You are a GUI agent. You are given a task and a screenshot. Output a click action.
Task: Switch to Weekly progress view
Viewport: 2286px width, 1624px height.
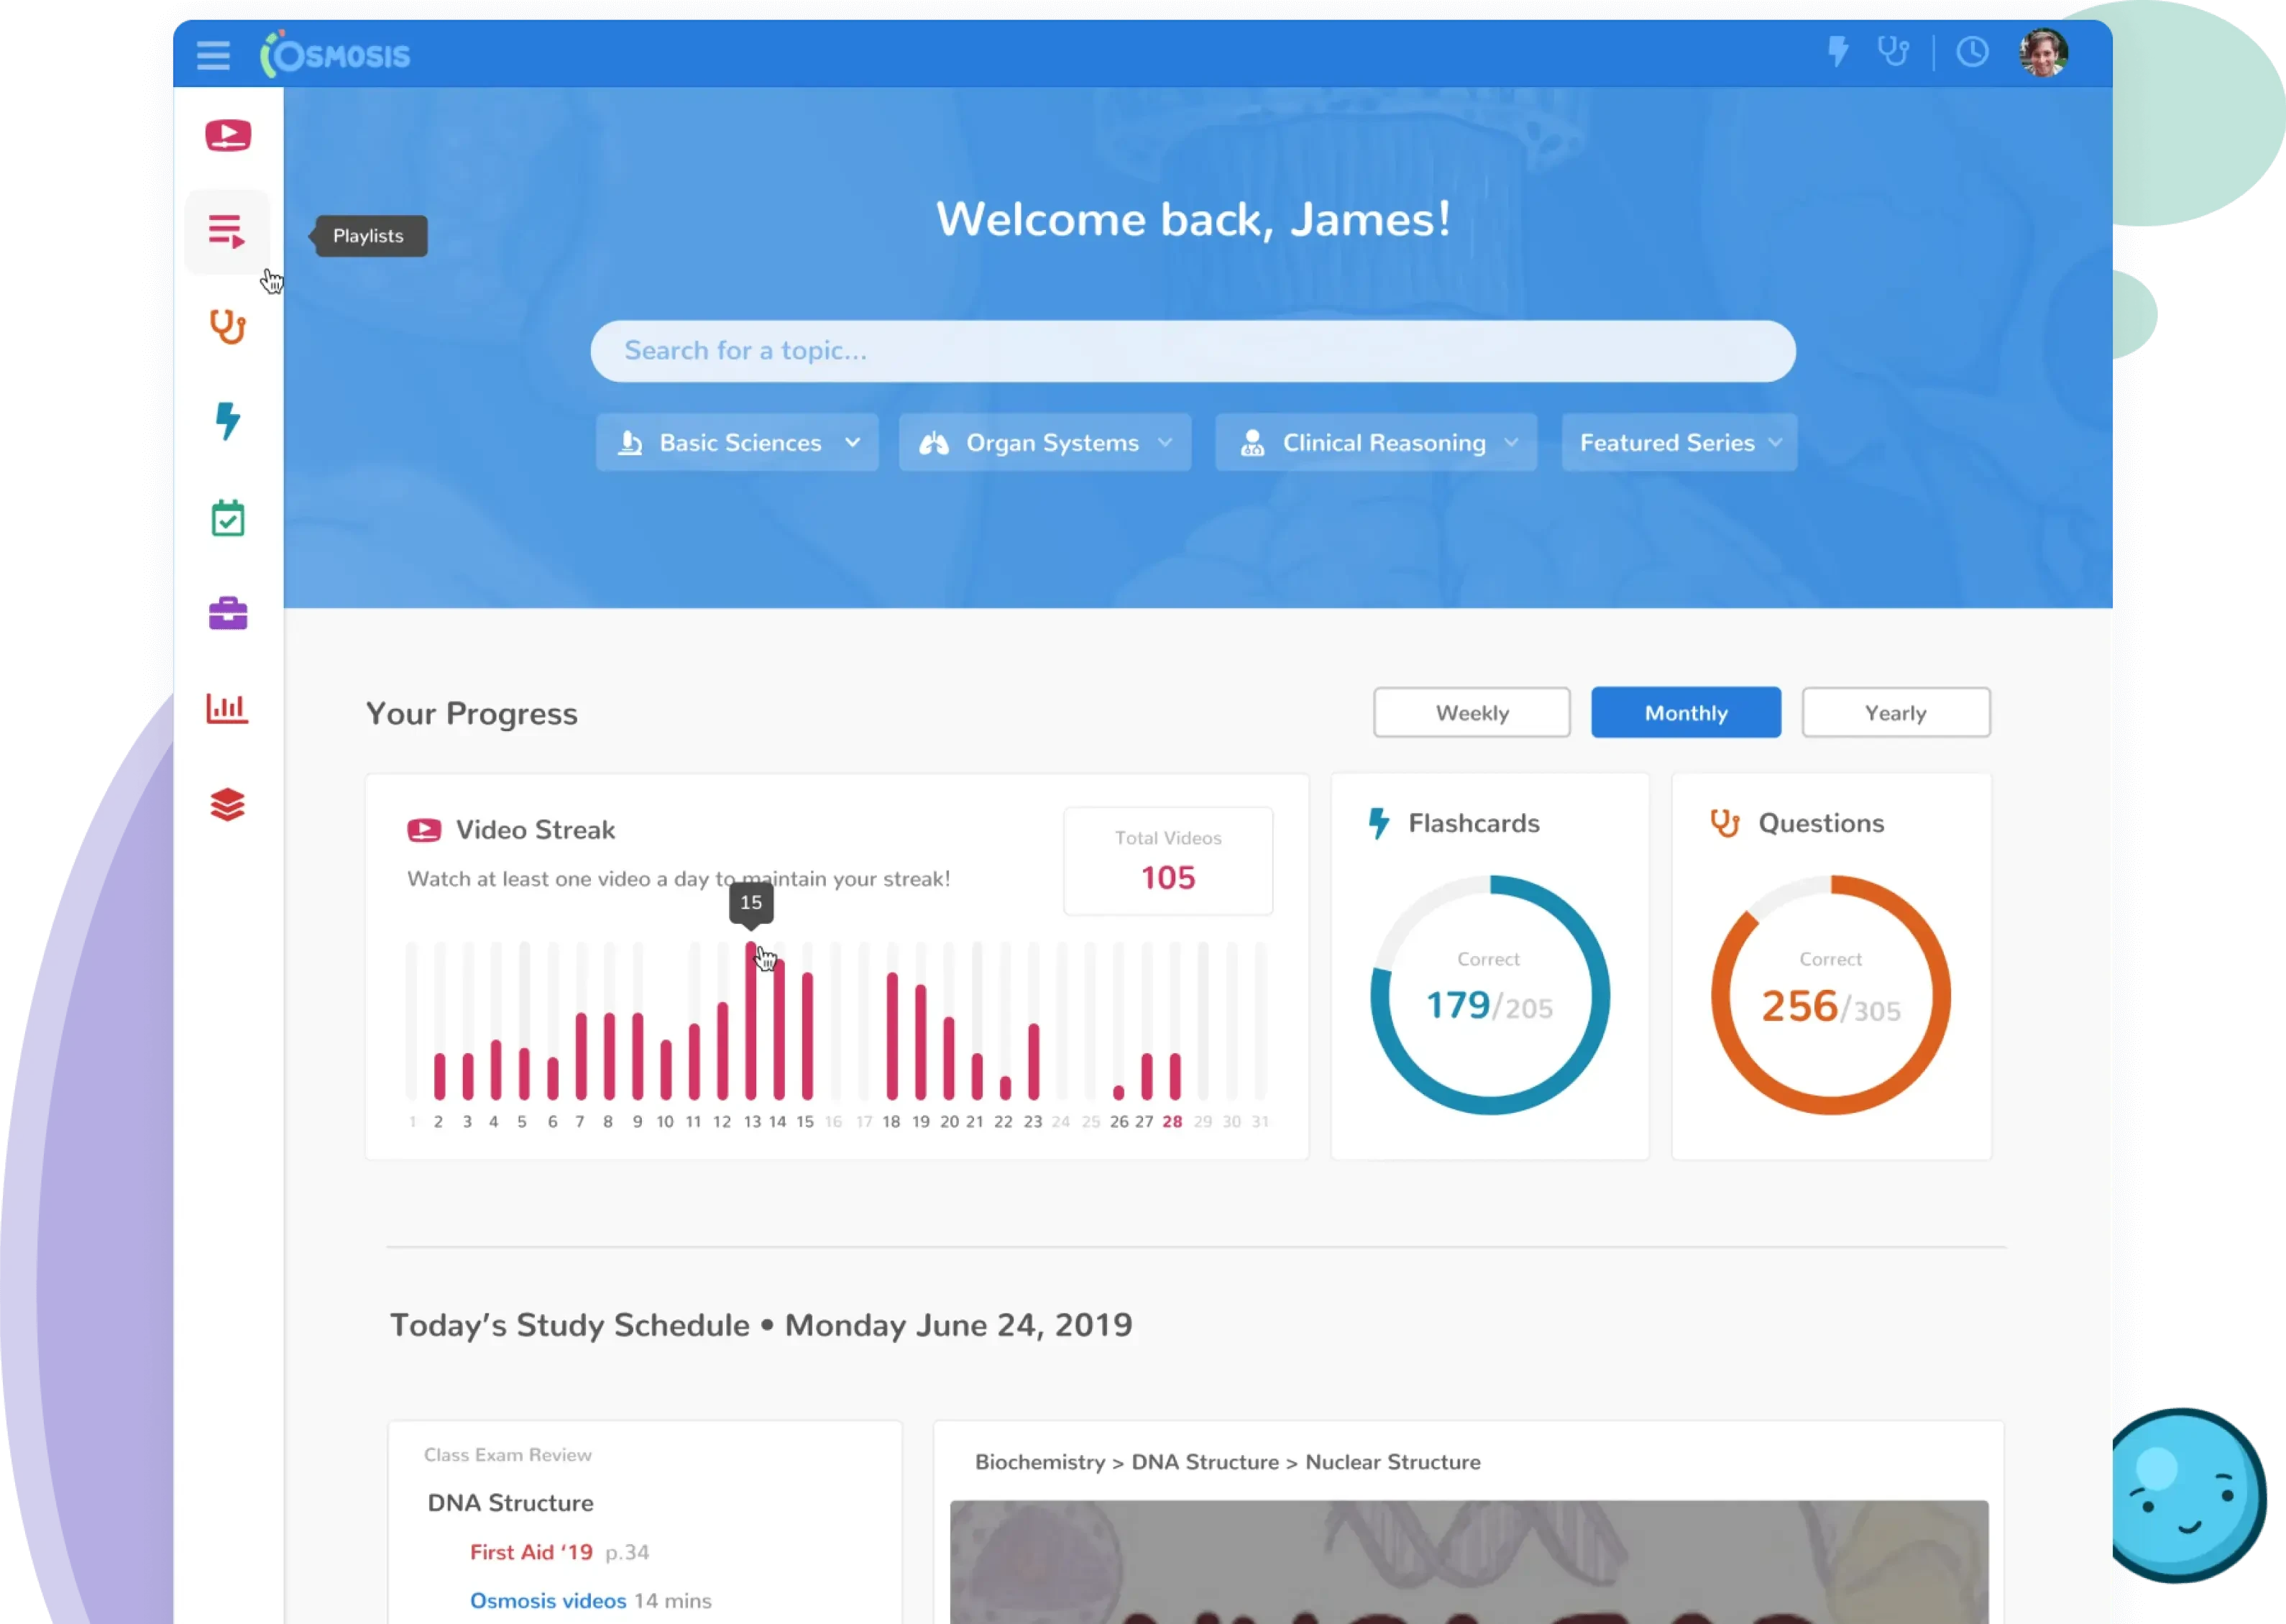[x=1472, y=712]
